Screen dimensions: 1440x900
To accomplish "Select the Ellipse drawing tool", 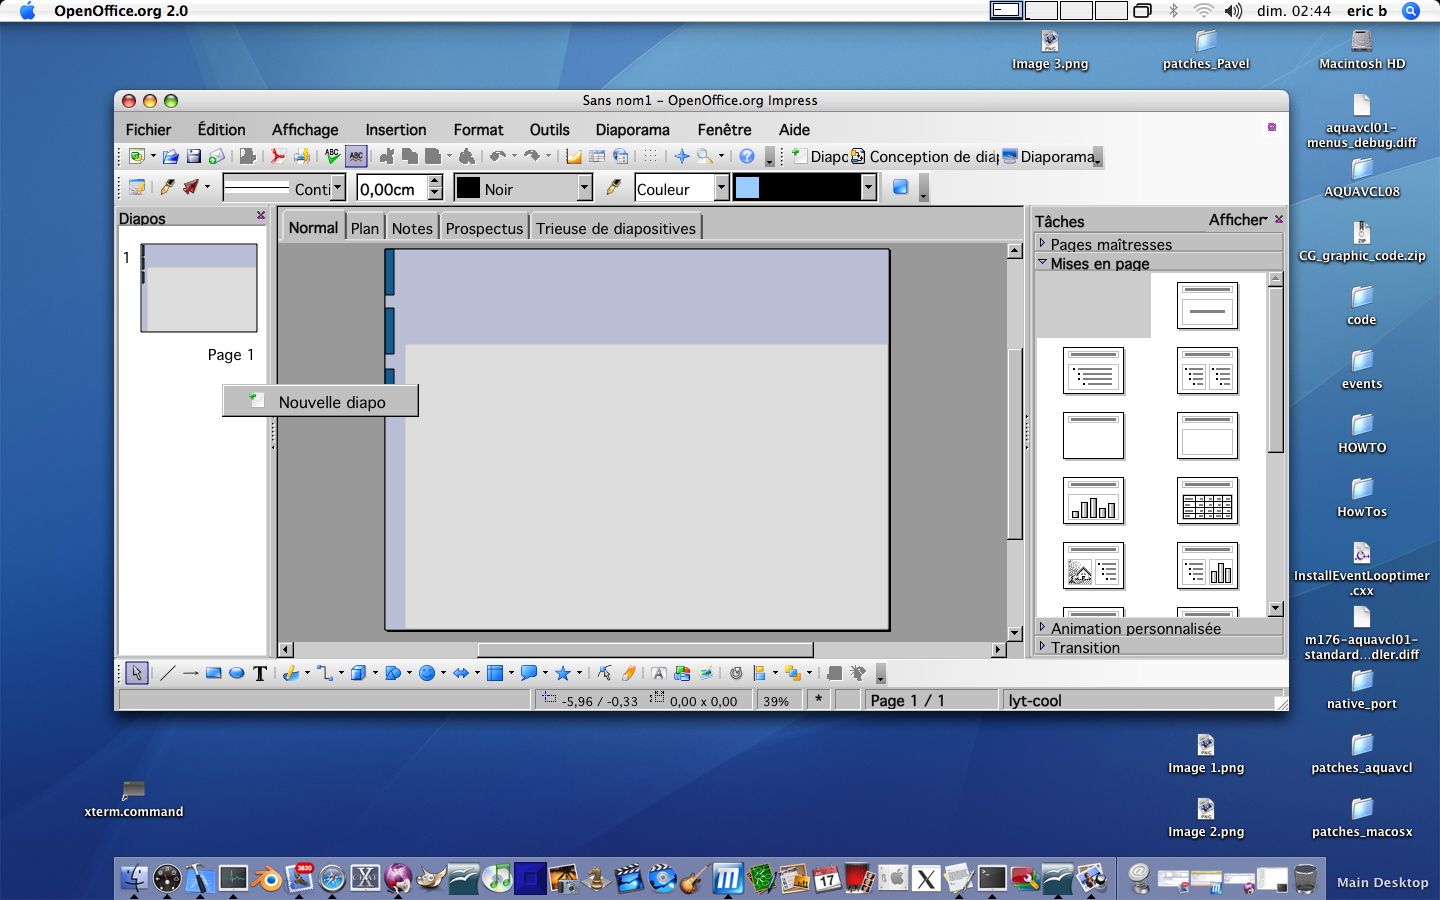I will pyautogui.click(x=237, y=673).
